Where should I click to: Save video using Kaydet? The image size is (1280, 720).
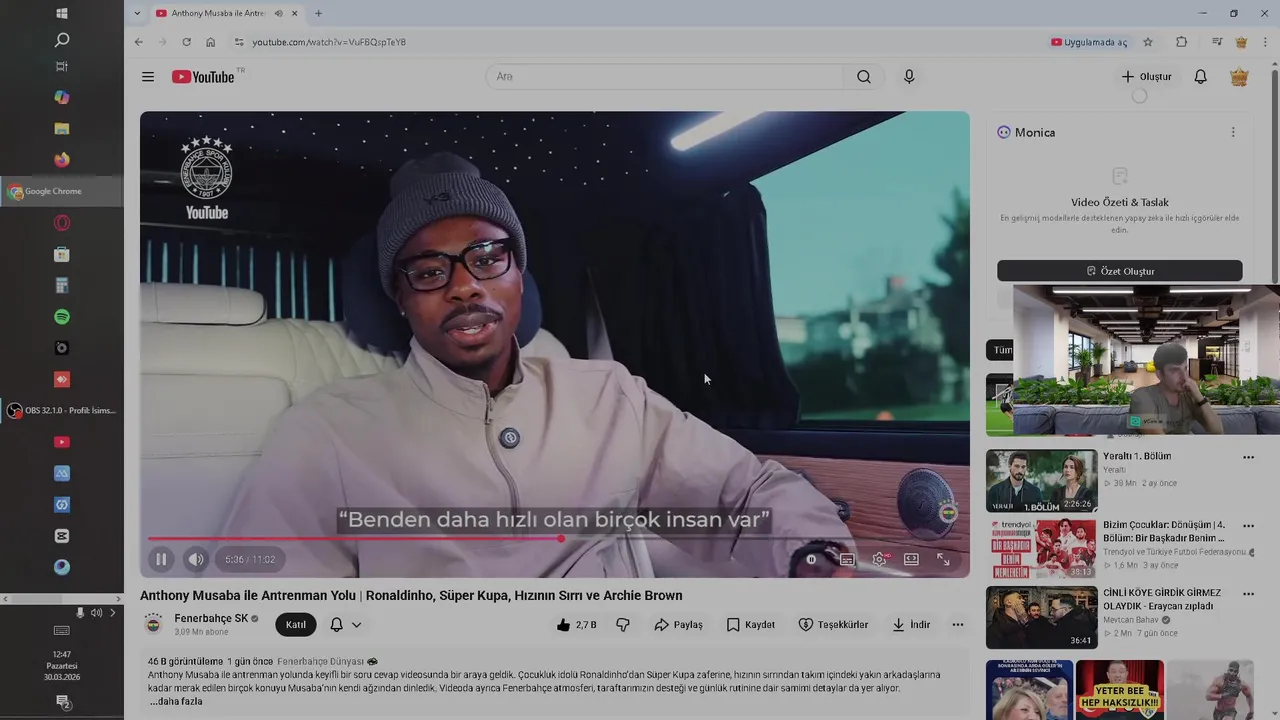point(751,625)
